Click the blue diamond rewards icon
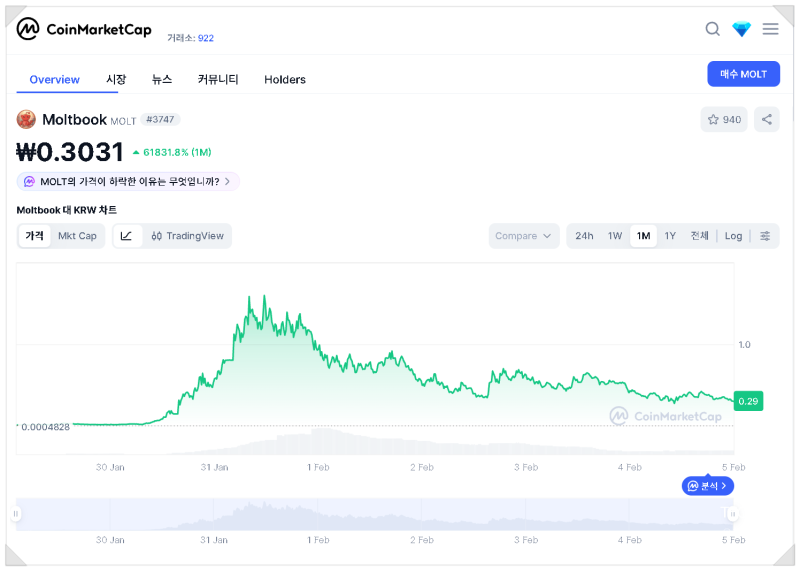This screenshot has width=800, height=571. [741, 29]
